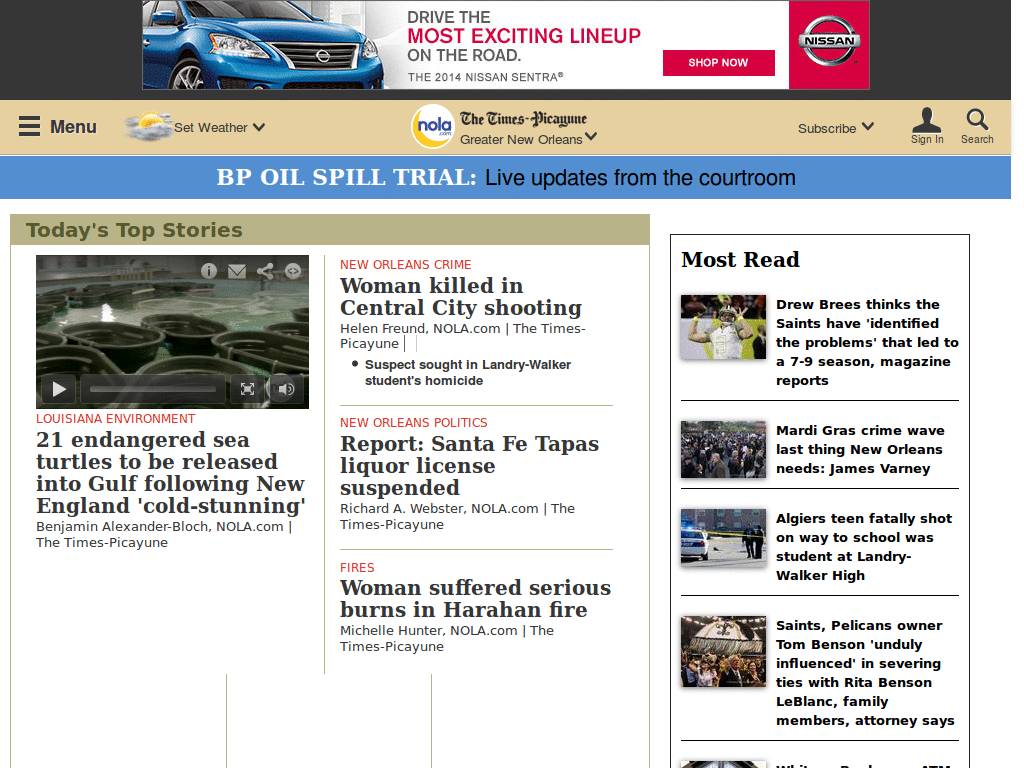Read the 21 endangered sea turtles headline
This screenshot has height=768, width=1024.
(x=170, y=472)
